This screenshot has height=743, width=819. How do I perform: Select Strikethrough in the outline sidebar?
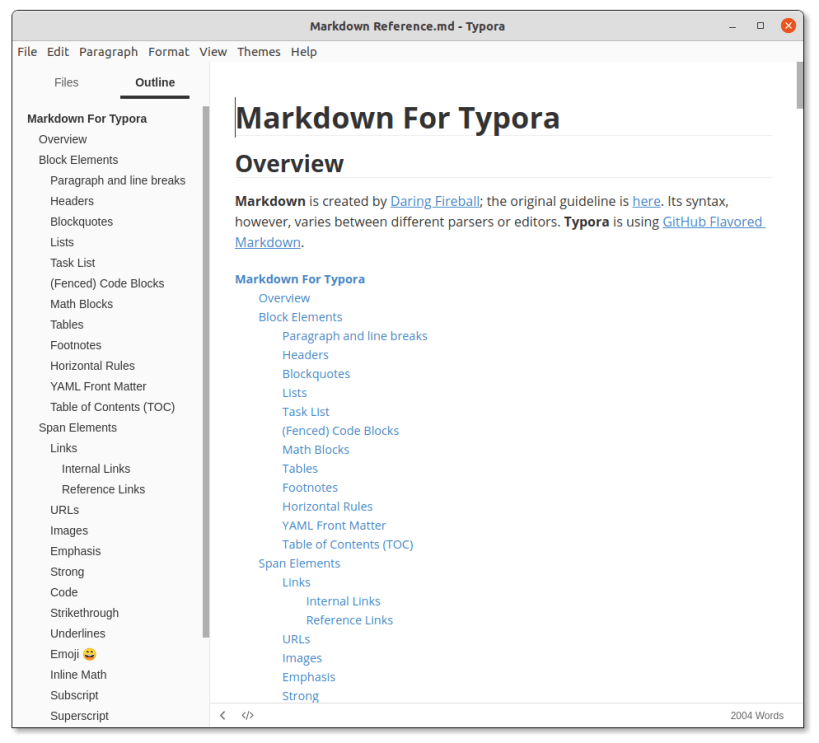85,613
